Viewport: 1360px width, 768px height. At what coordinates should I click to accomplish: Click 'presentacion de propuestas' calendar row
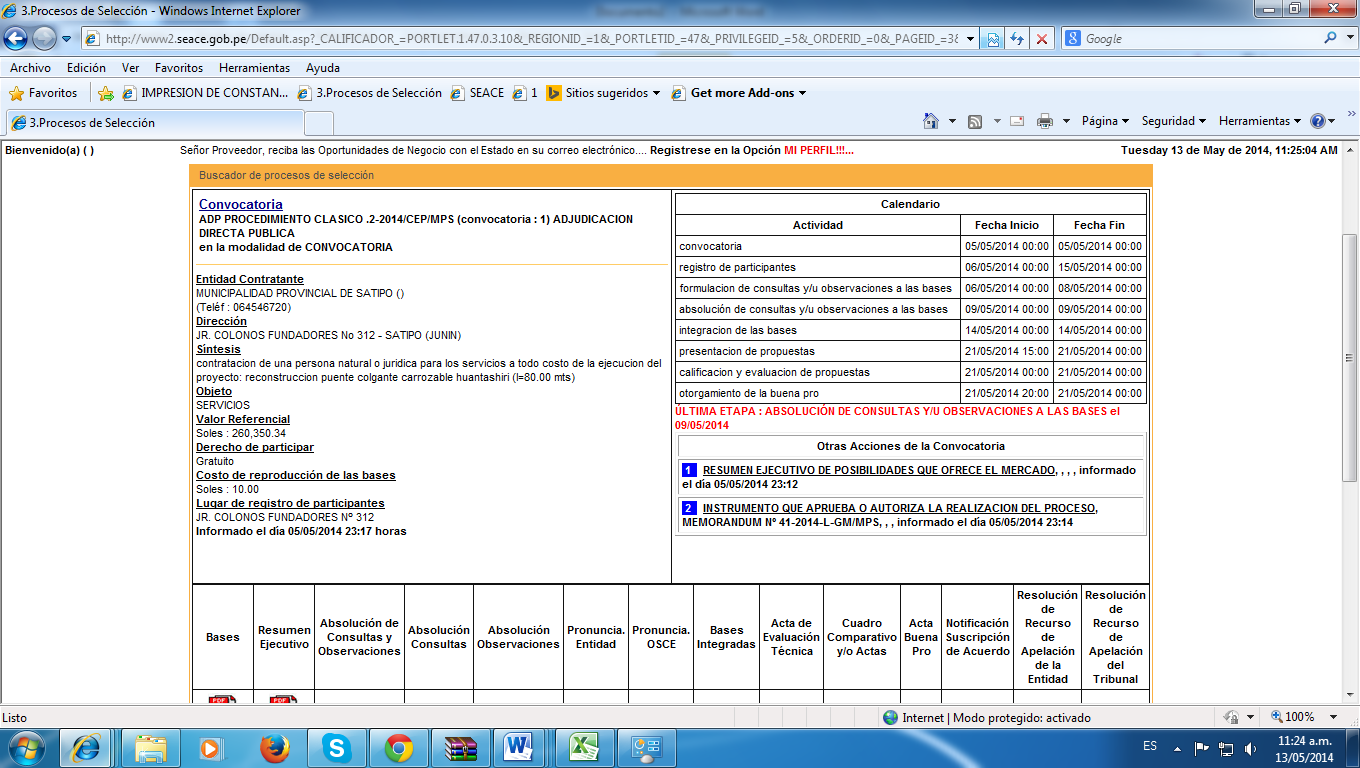pyautogui.click(x=911, y=351)
